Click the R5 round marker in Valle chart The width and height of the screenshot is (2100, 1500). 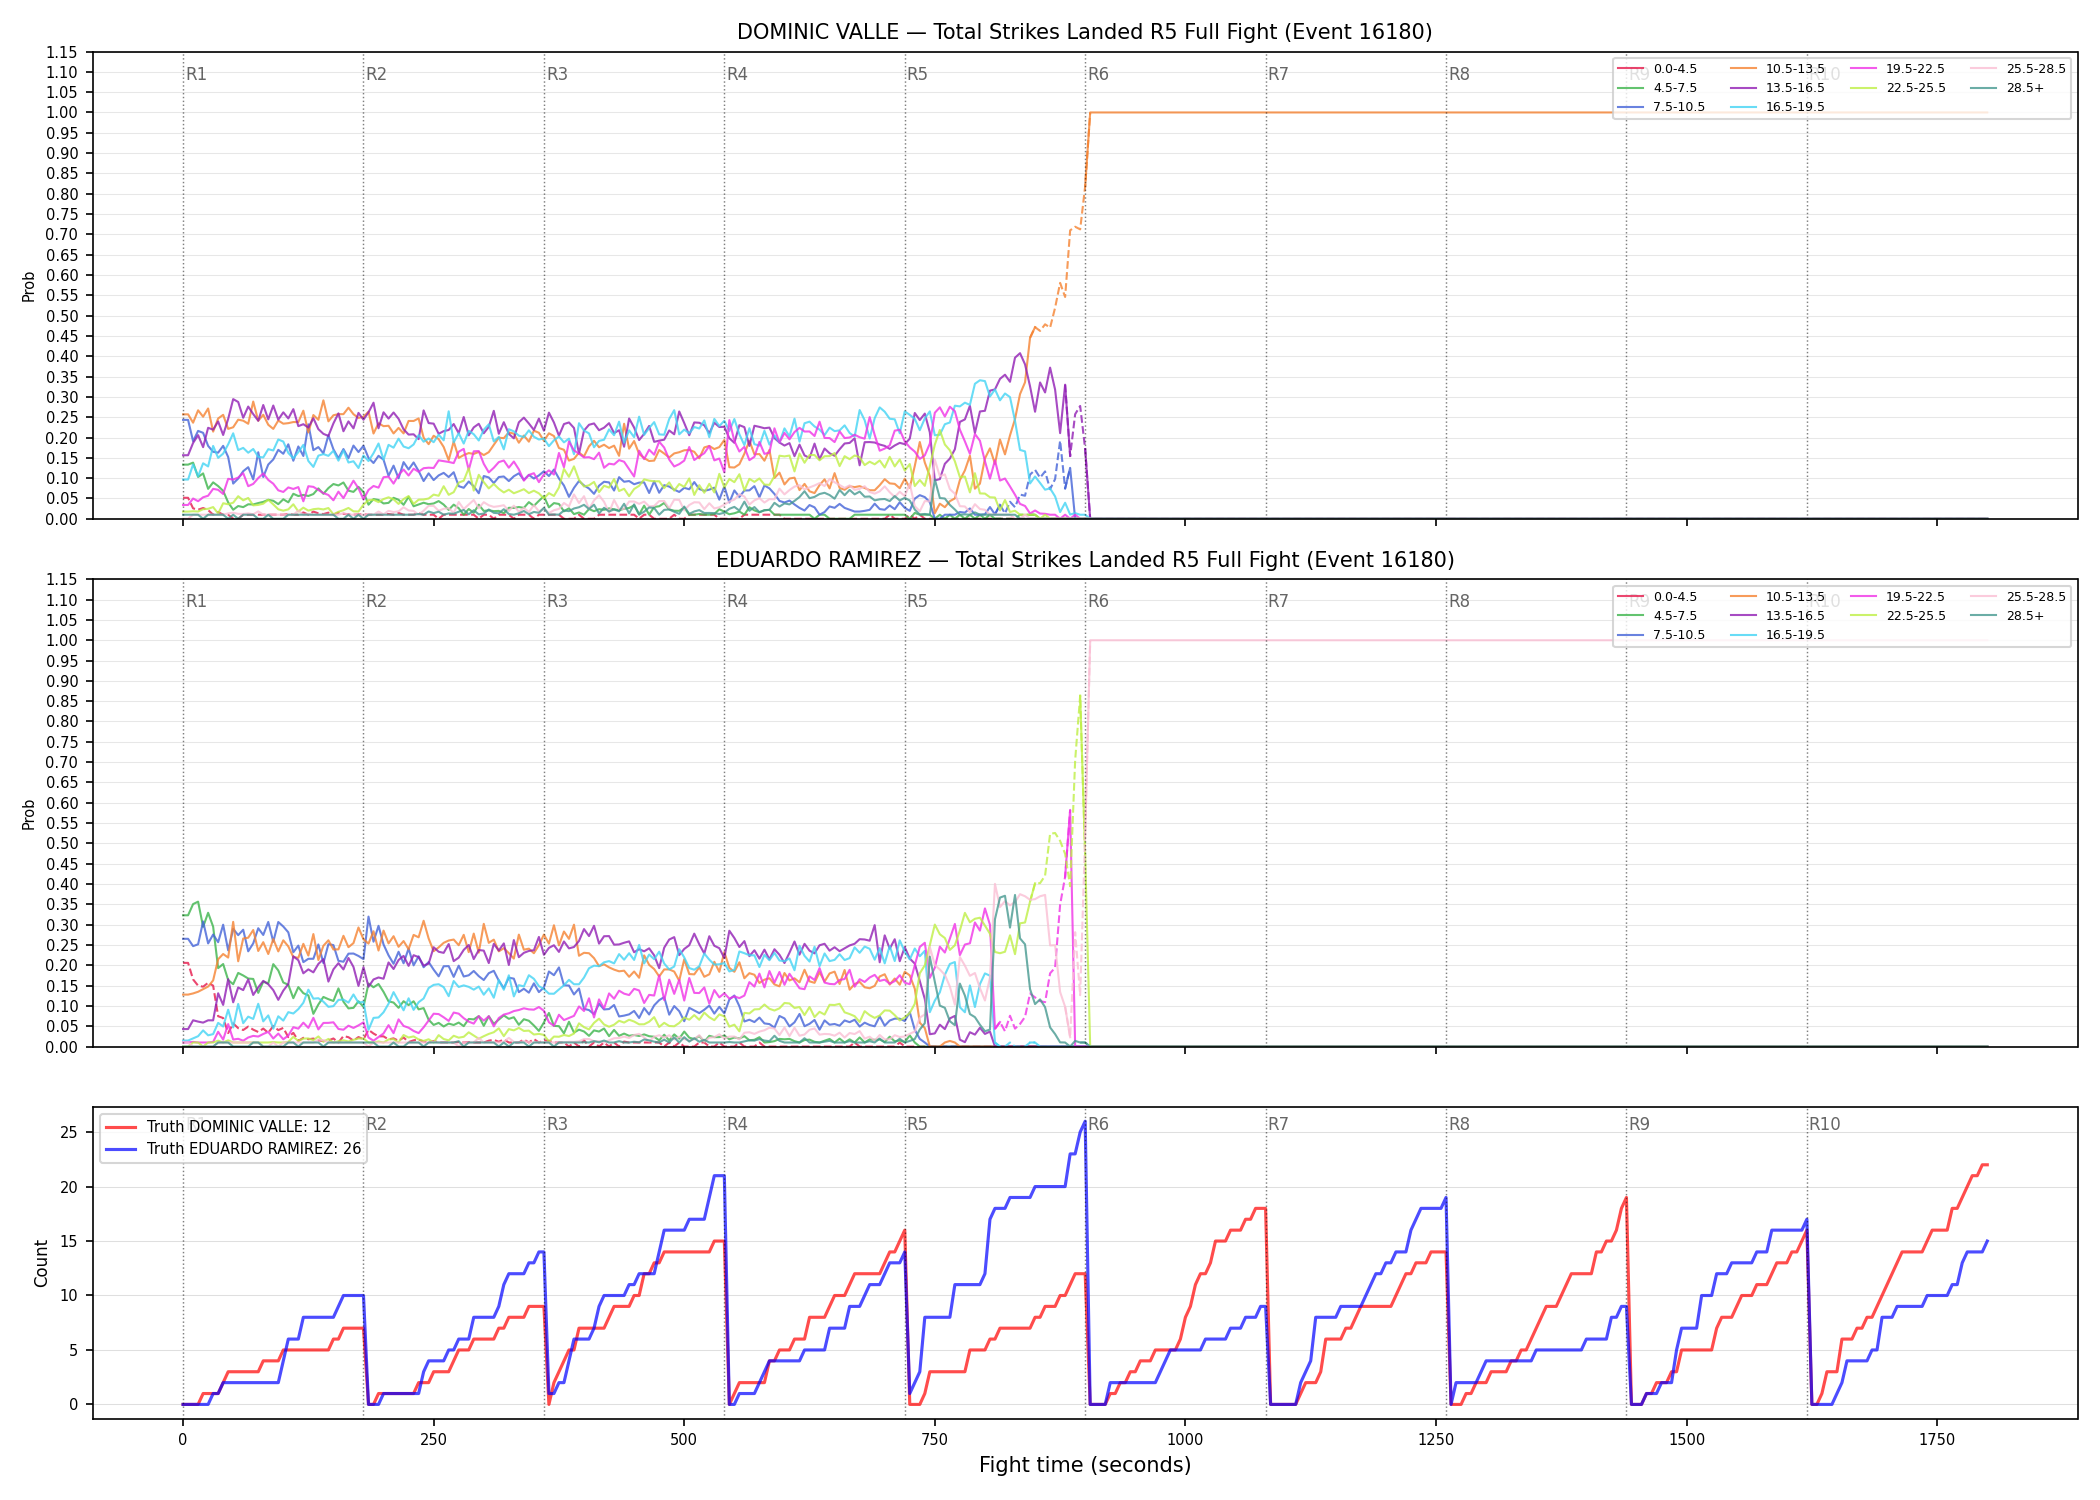[x=917, y=74]
